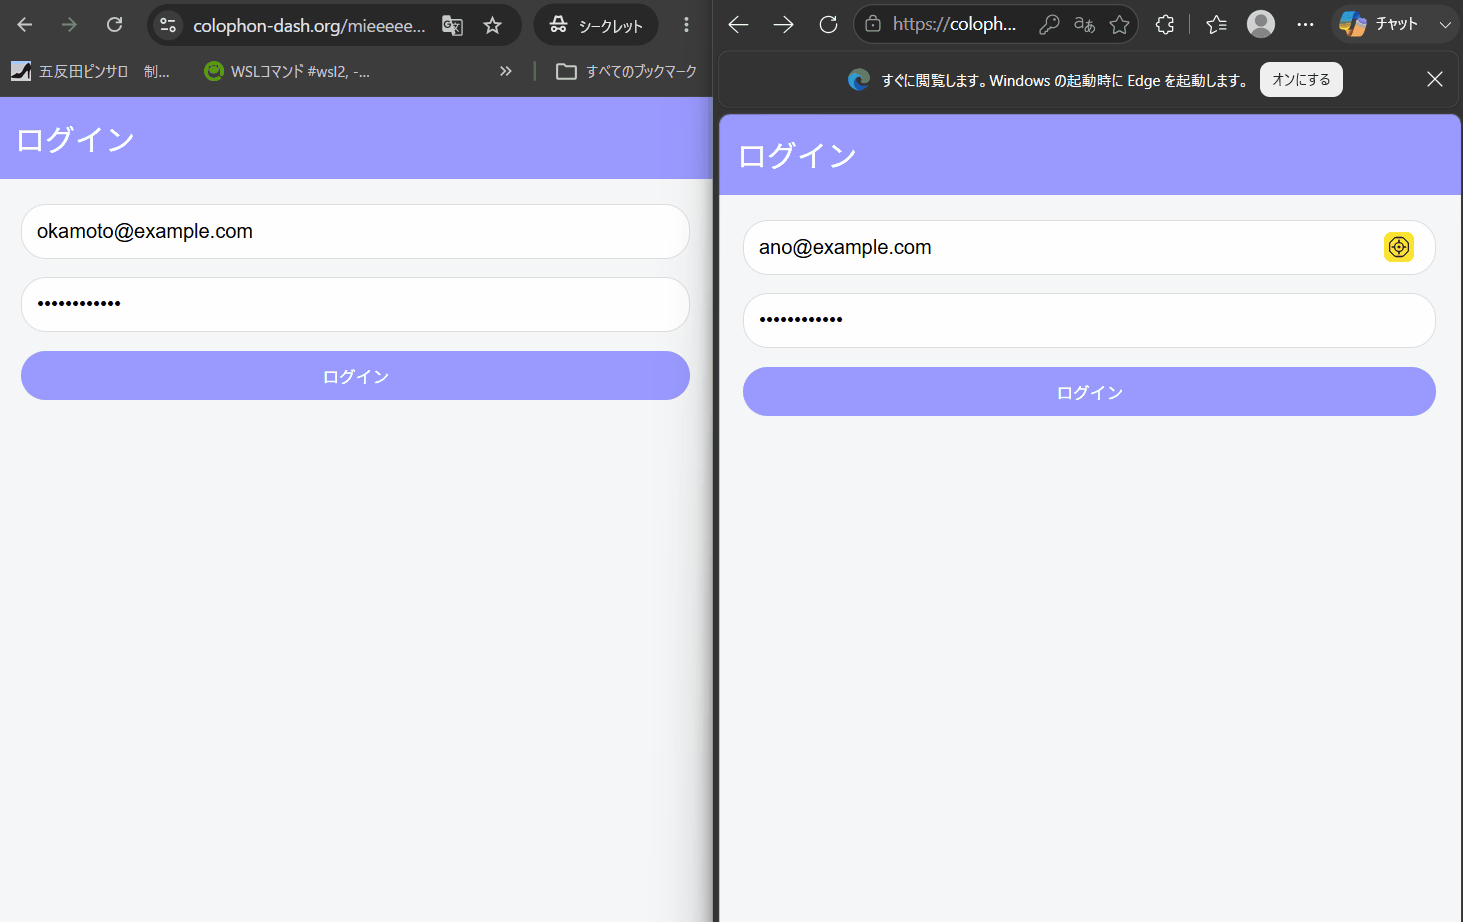Click Edge password key icon
The height and width of the screenshot is (922, 1463).
pos(1049,24)
